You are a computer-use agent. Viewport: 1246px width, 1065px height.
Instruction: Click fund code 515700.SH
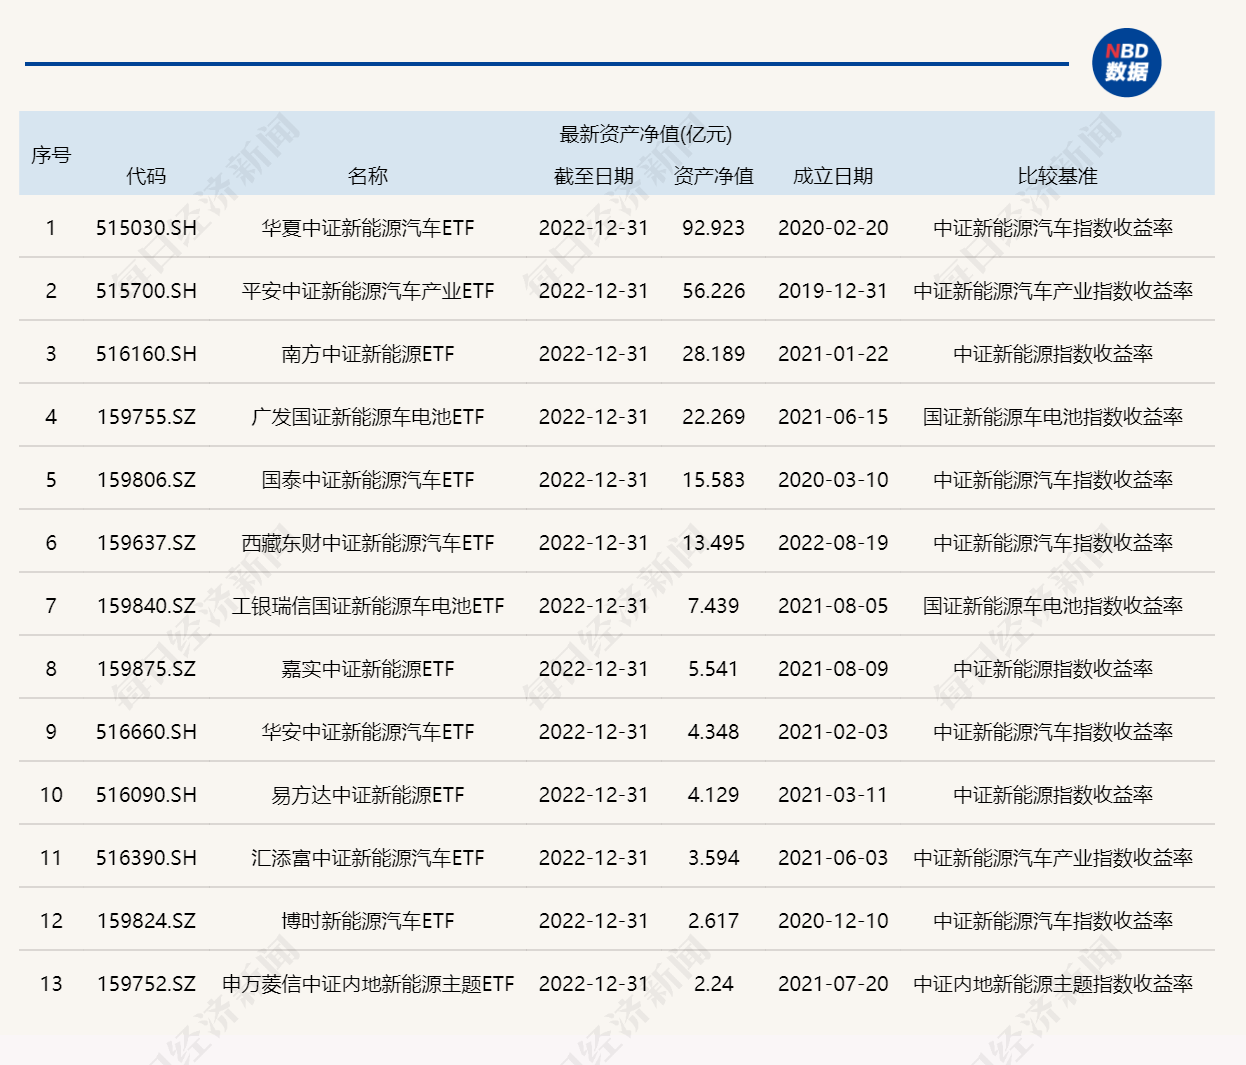pos(146,291)
